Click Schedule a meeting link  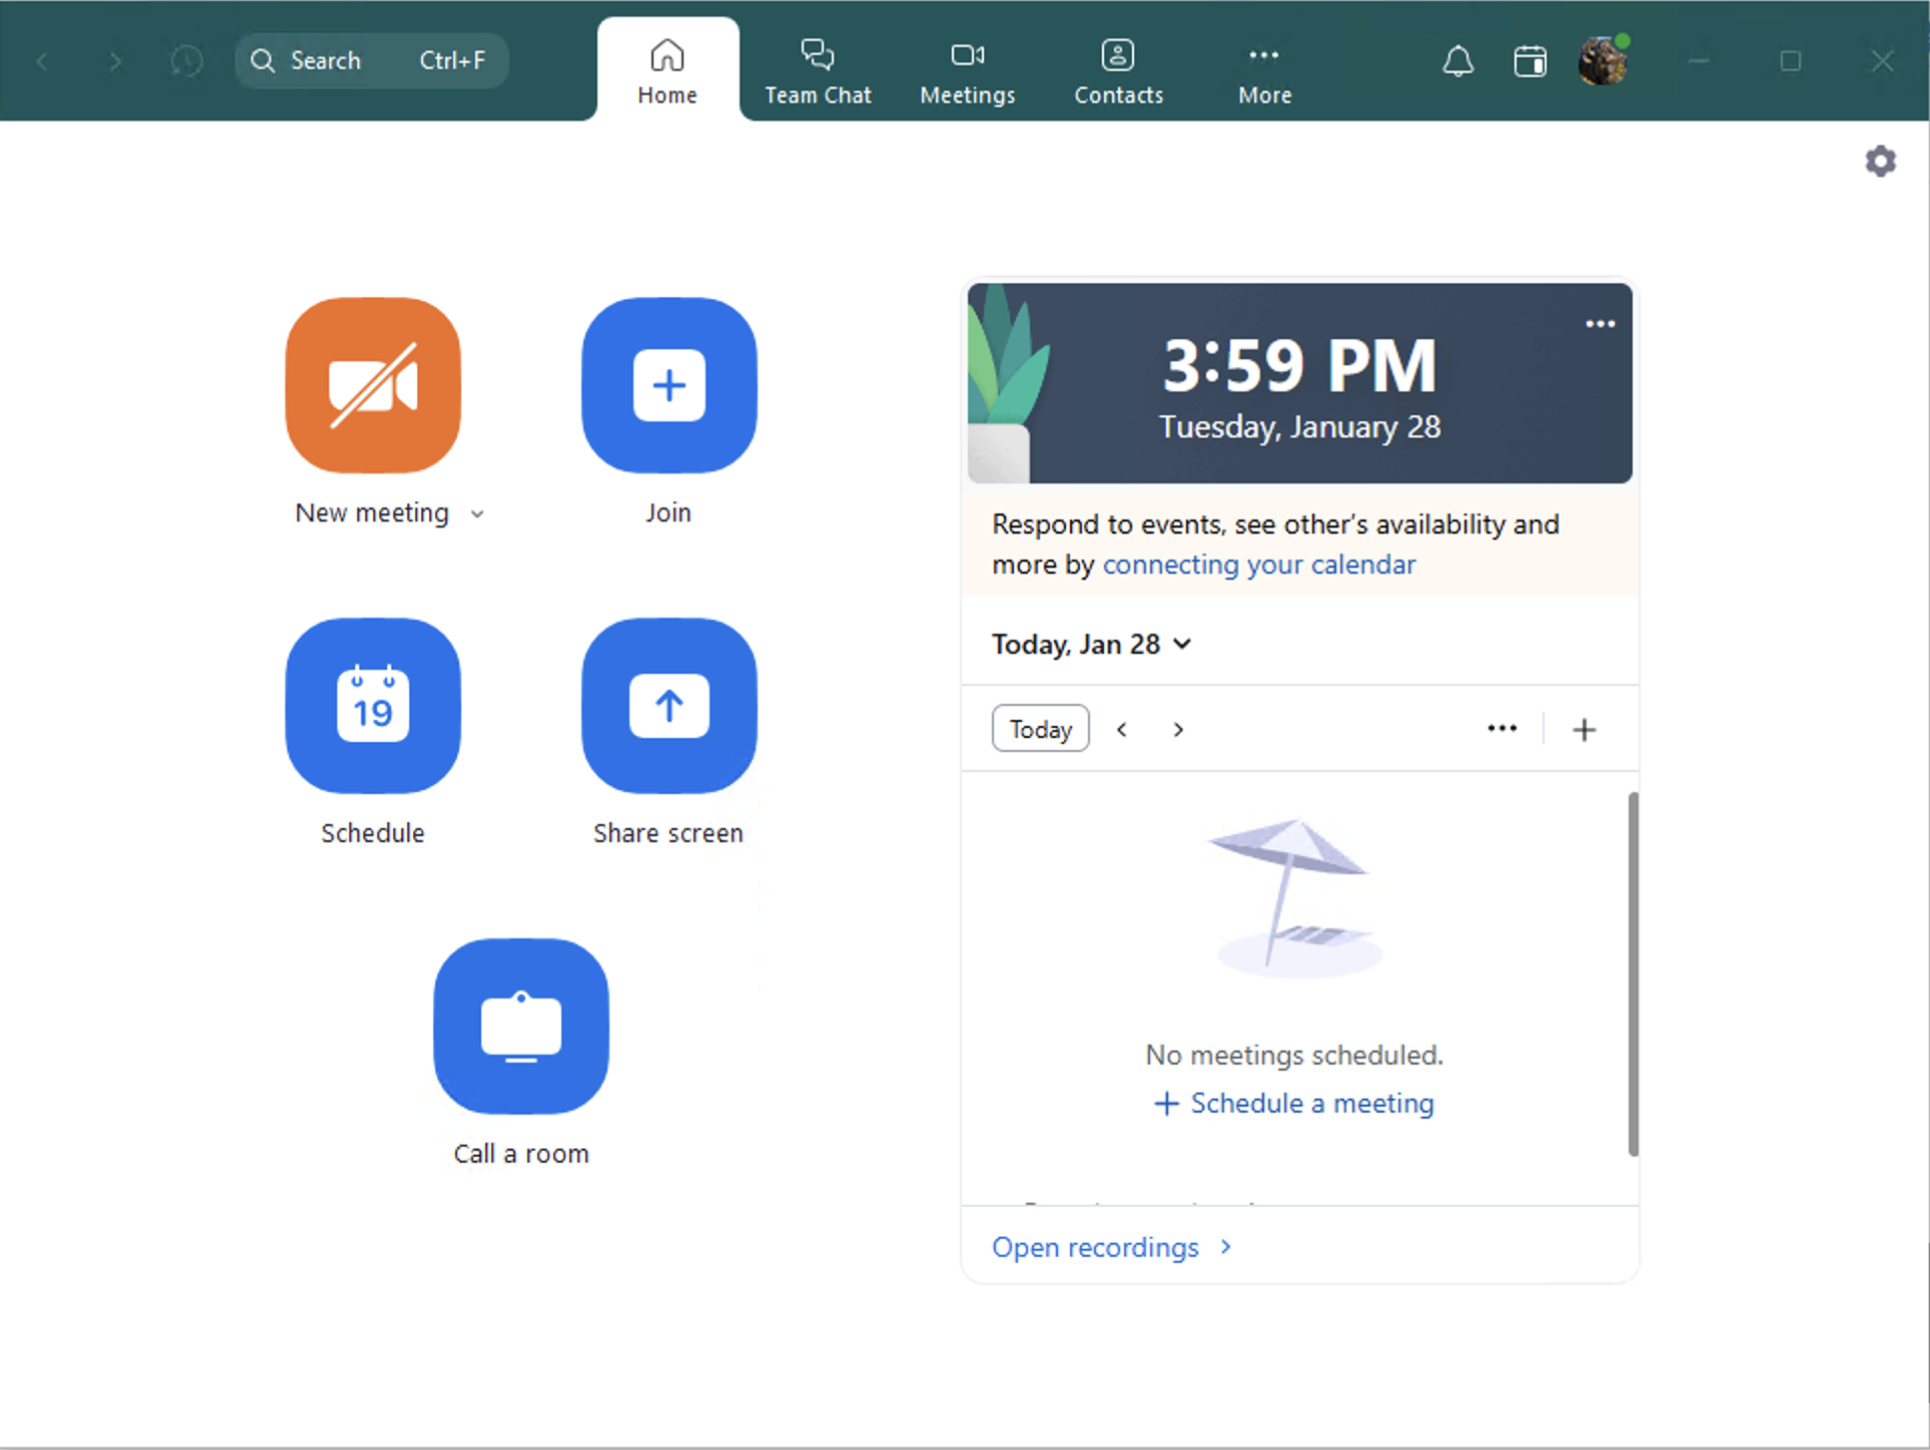pos(1295,1103)
